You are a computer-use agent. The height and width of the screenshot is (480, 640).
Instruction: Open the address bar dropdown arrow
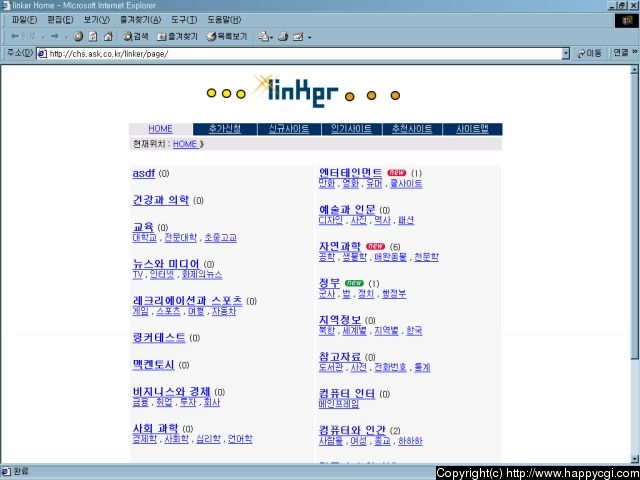pos(565,53)
